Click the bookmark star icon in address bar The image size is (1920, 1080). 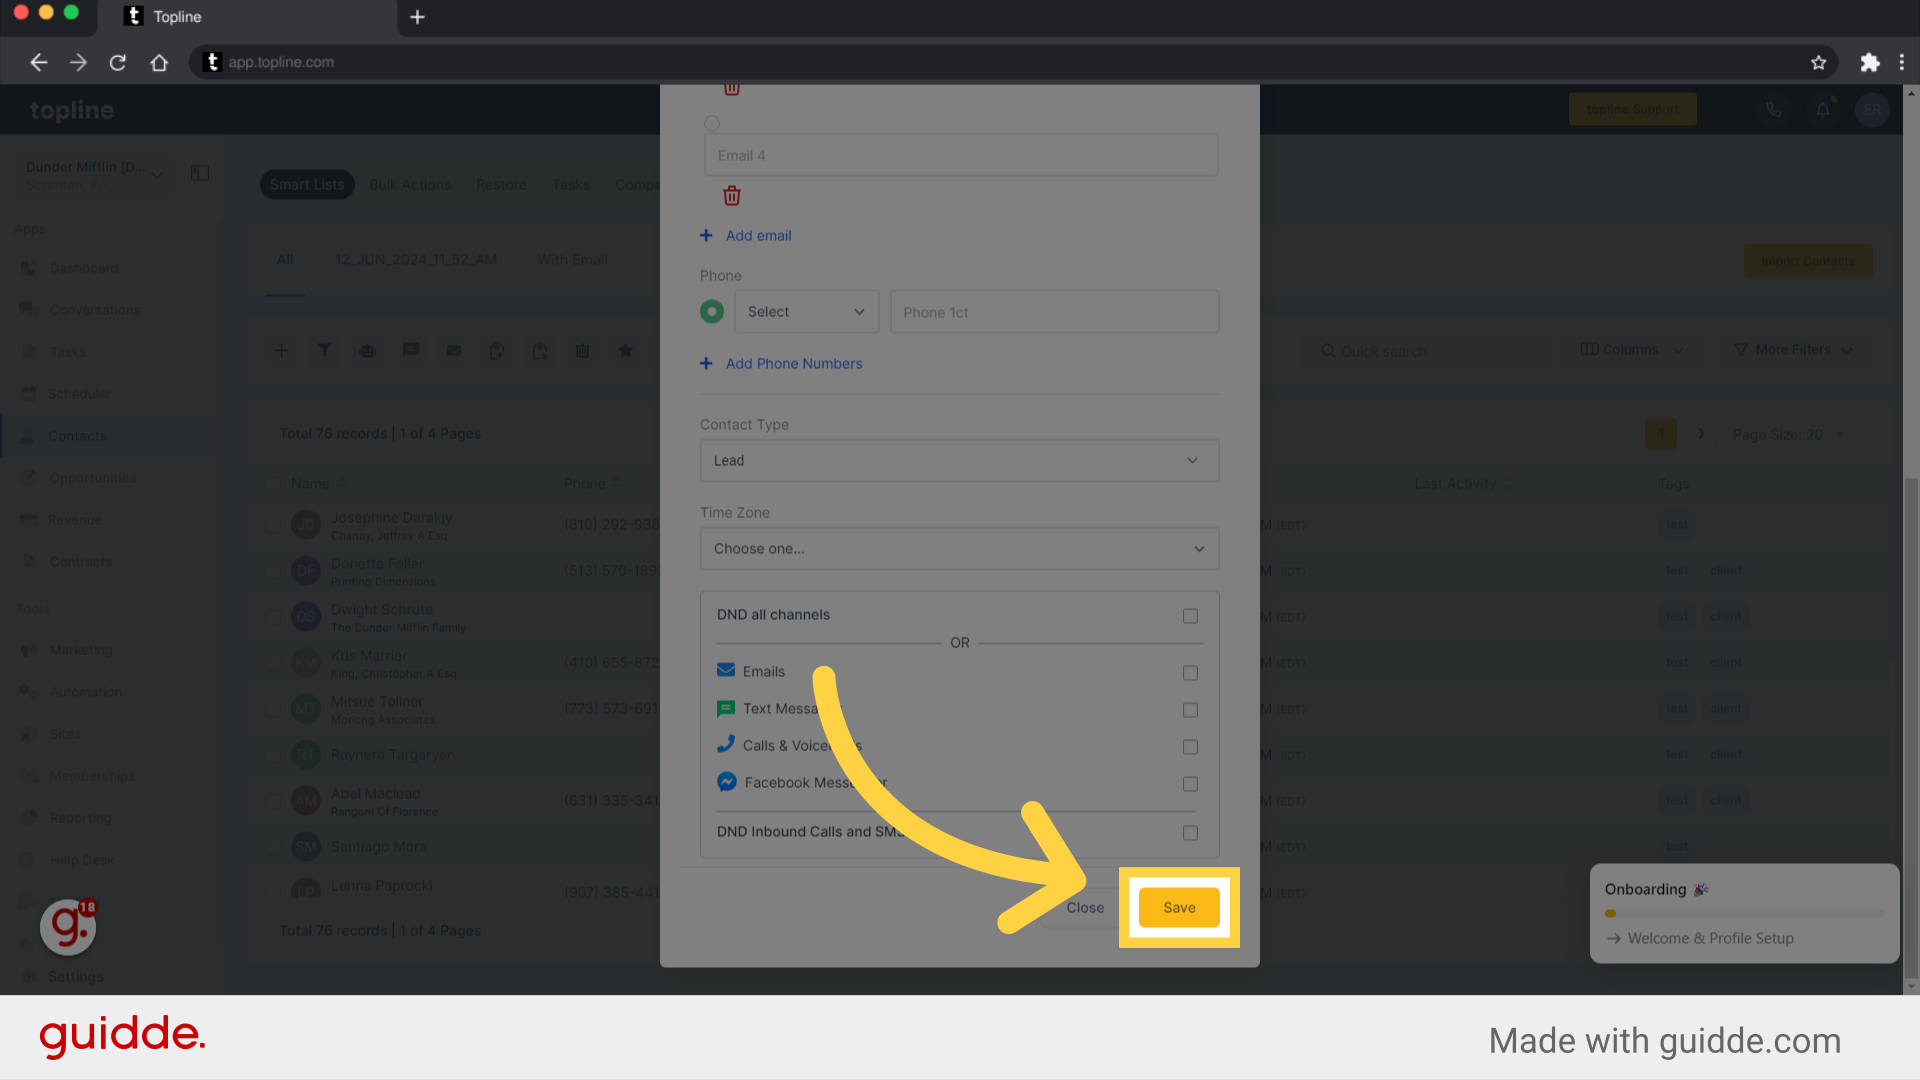(1818, 62)
